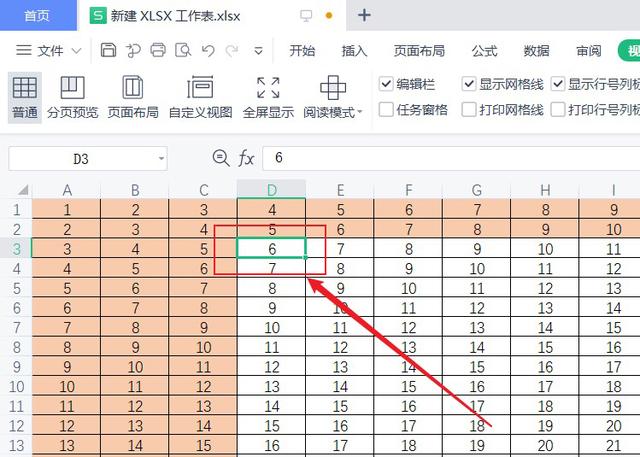The width and height of the screenshot is (640, 457).
Task: Check 打印行号列标 print headings checkbox
Action: tap(558, 109)
